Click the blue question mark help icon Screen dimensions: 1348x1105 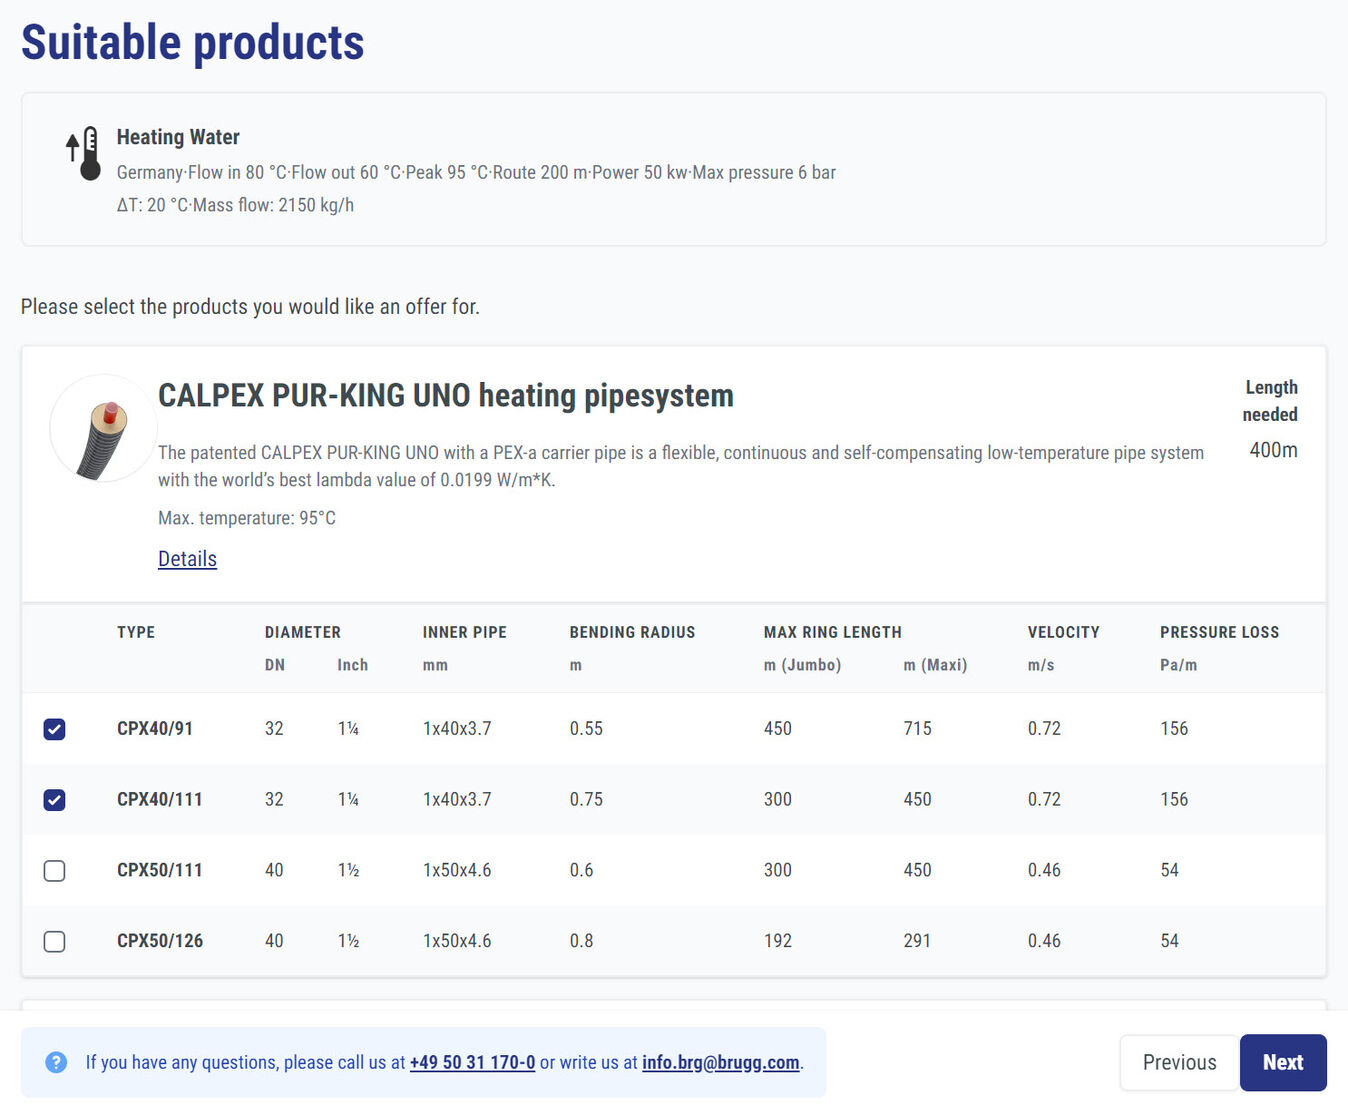(x=57, y=1062)
